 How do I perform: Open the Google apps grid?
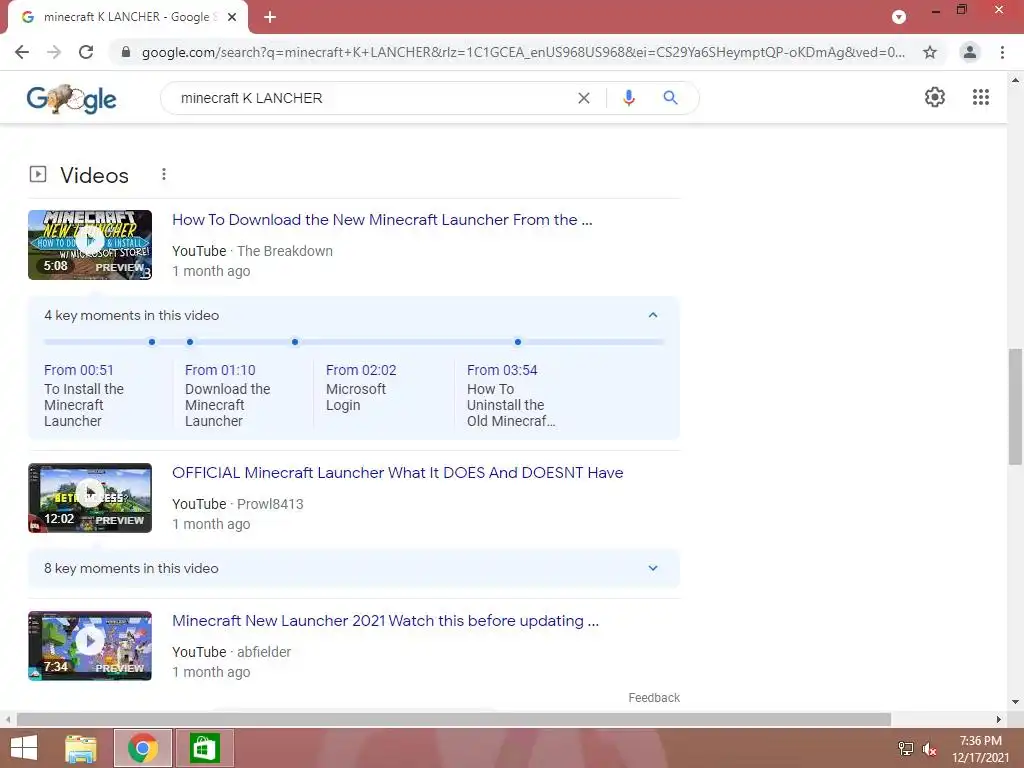pyautogui.click(x=980, y=97)
